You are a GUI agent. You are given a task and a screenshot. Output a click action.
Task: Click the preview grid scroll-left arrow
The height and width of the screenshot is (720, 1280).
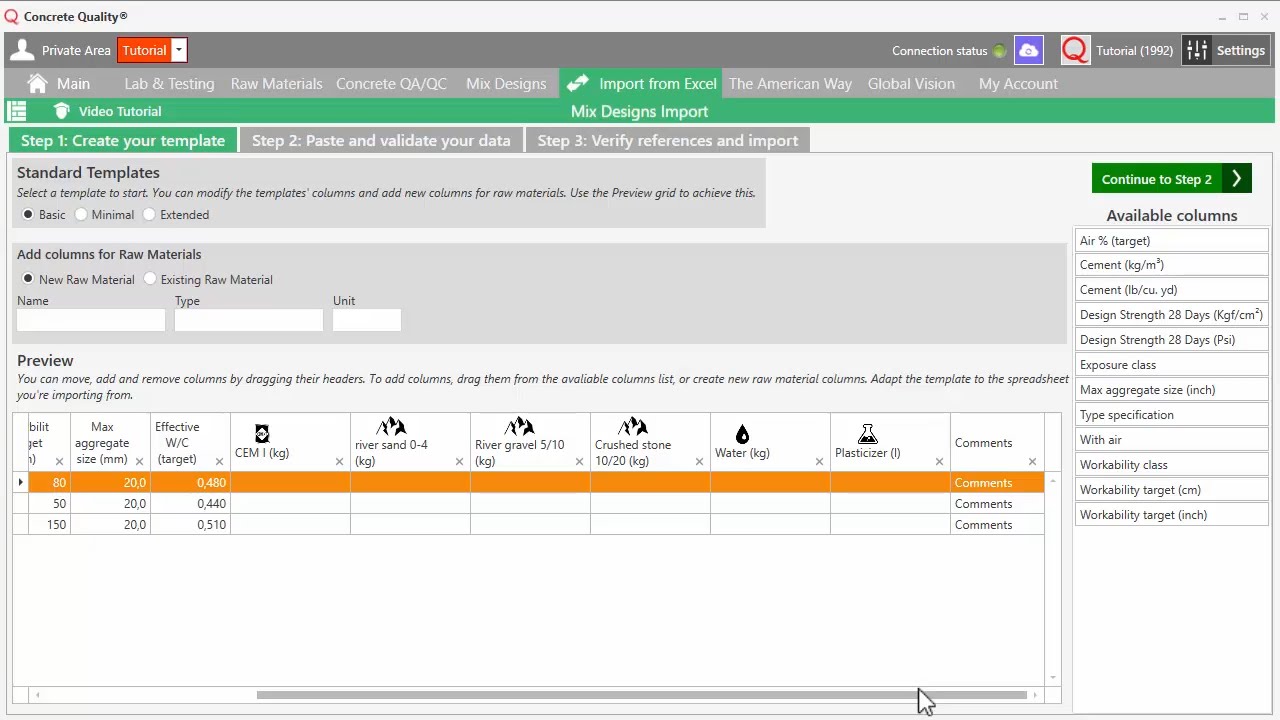click(x=37, y=695)
